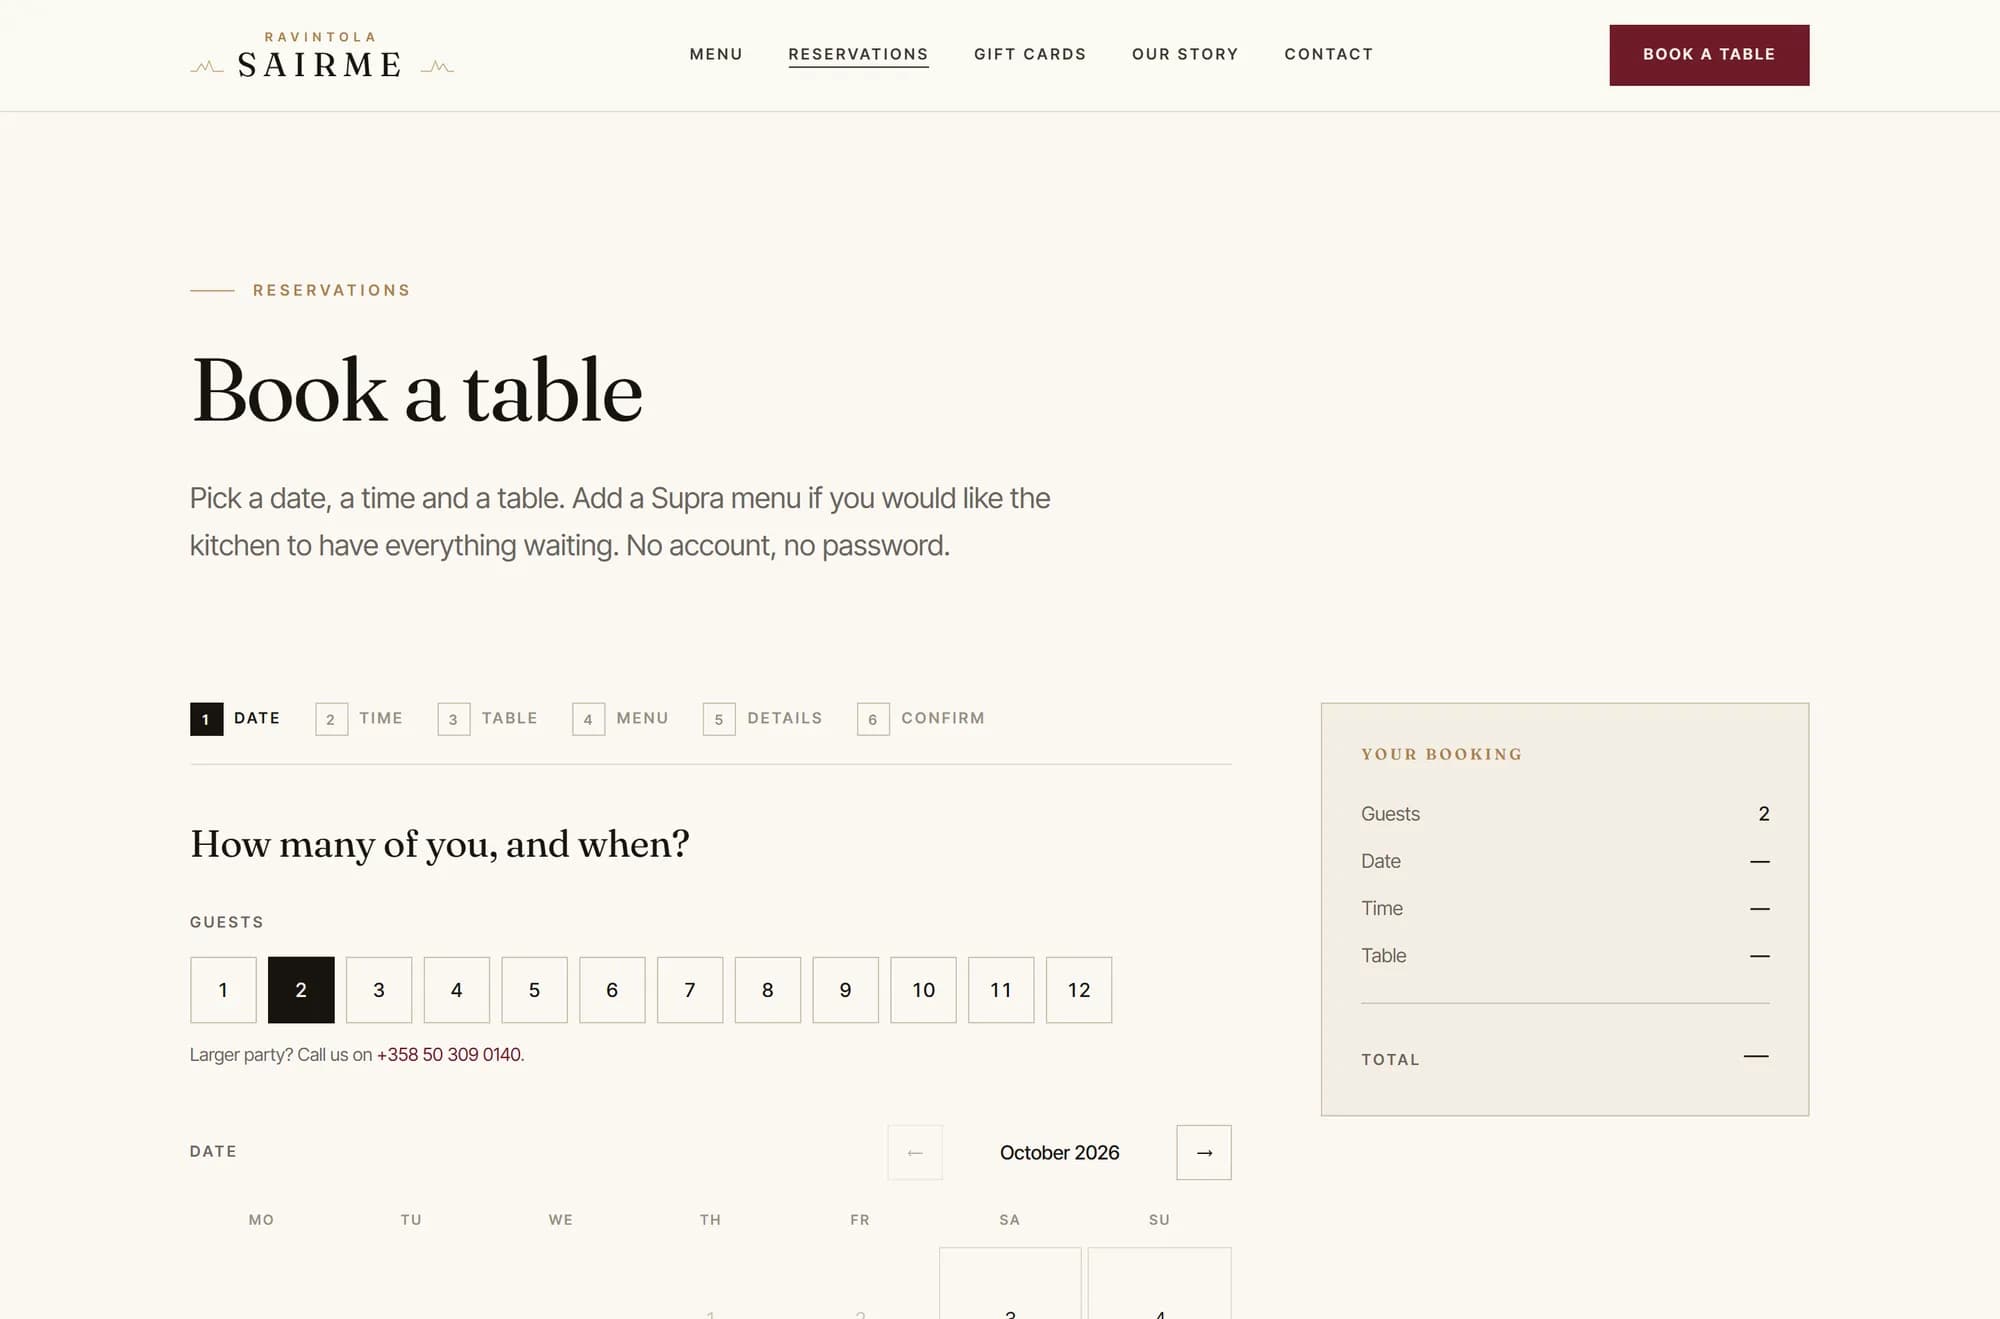Viewport: 2000px width, 1319px height.
Task: Click the Guests row in Your Booking
Action: [x=1565, y=814]
